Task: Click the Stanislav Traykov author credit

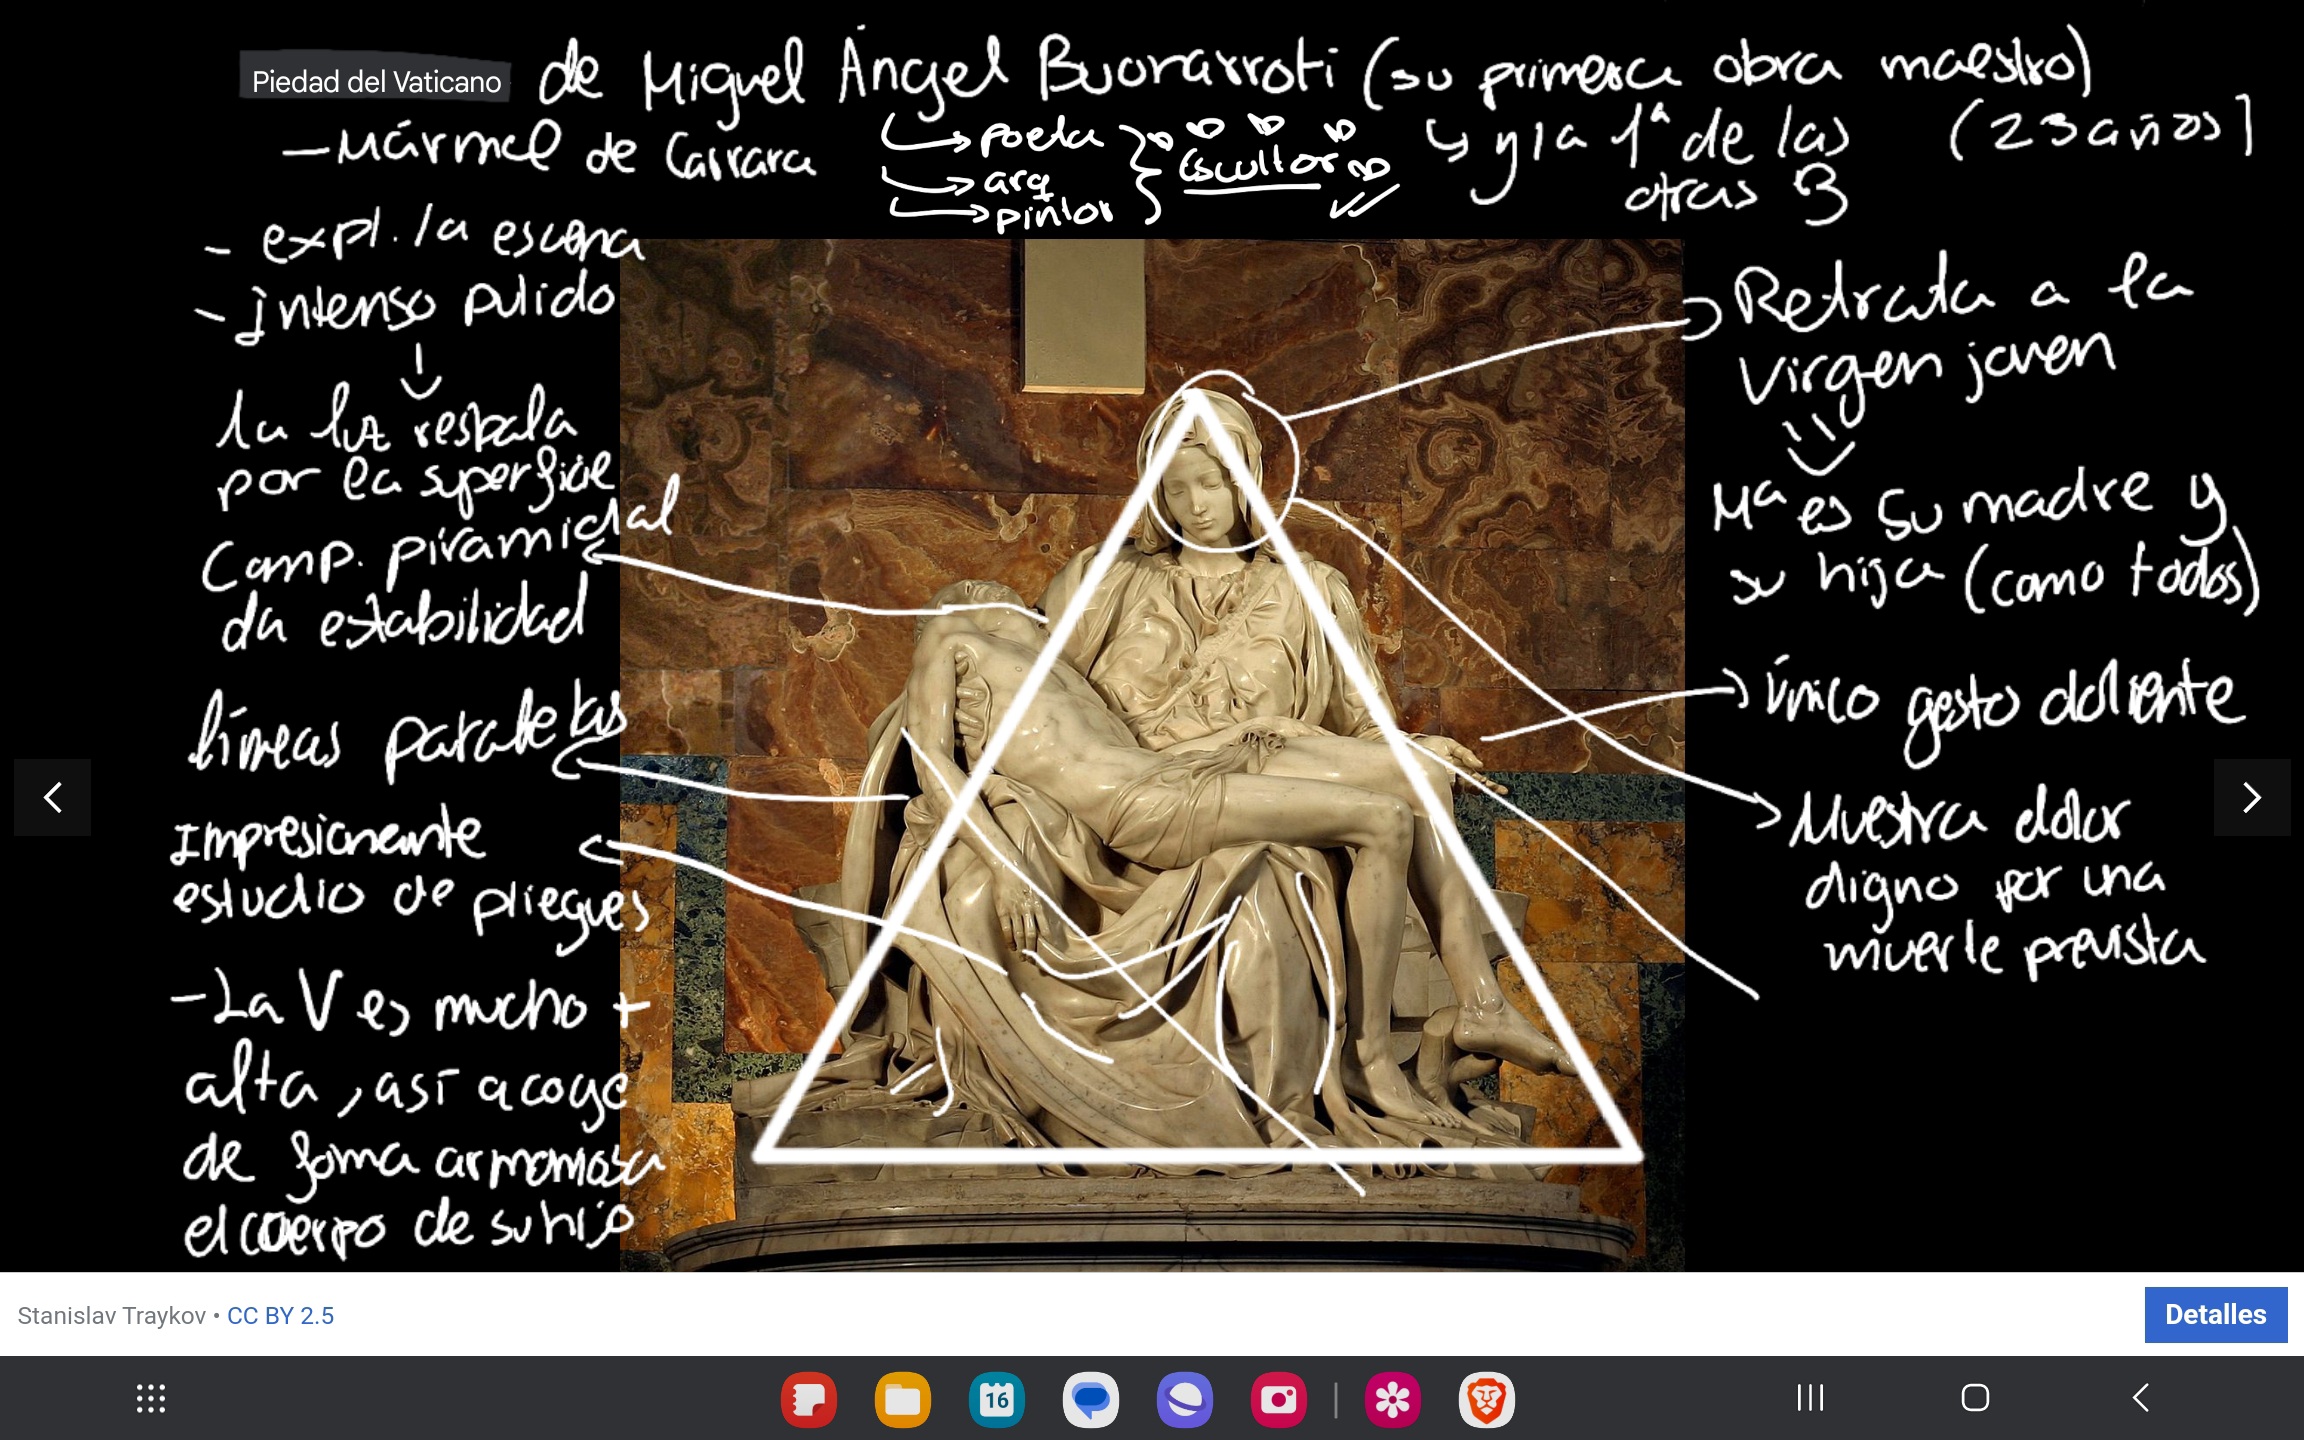Action: (x=111, y=1316)
